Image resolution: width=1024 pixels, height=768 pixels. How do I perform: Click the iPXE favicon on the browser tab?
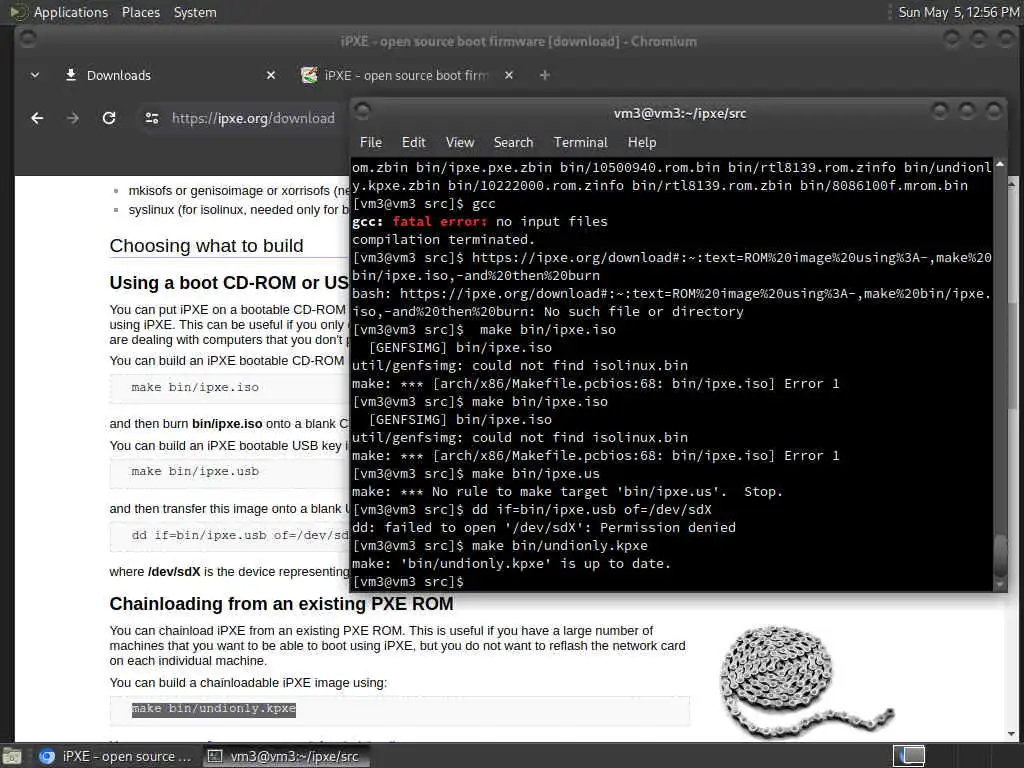(309, 75)
